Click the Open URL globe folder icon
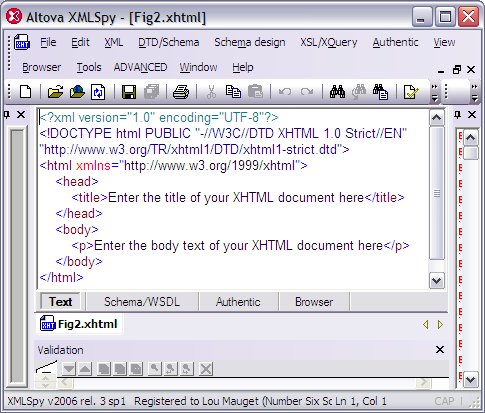This screenshot has height=413, width=485. [77, 92]
